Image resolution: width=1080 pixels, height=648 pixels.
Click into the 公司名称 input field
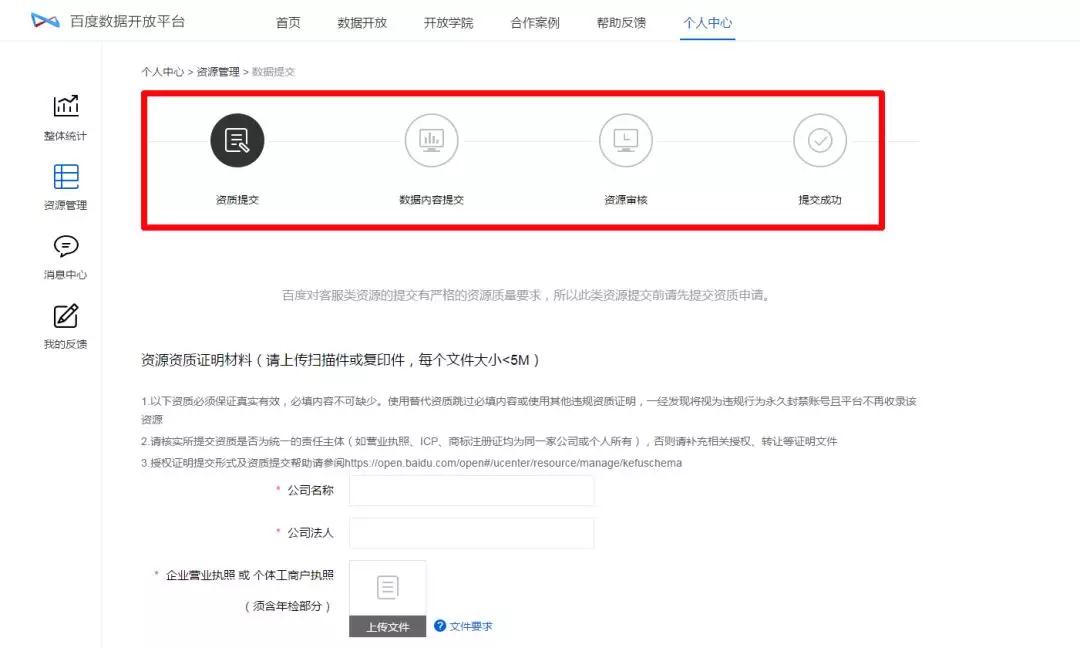[x=471, y=491]
